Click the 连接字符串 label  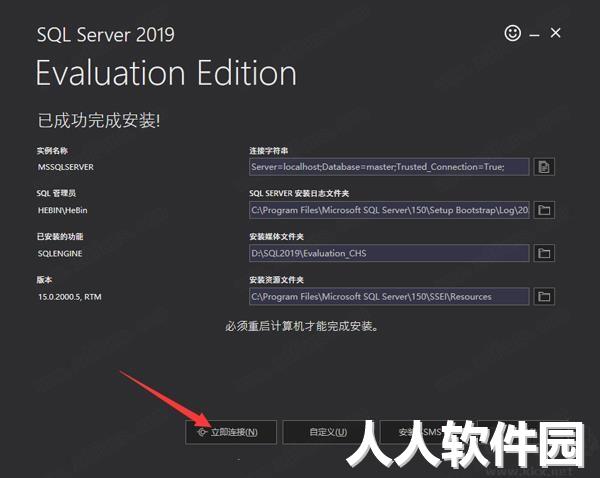pyautogui.click(x=269, y=151)
